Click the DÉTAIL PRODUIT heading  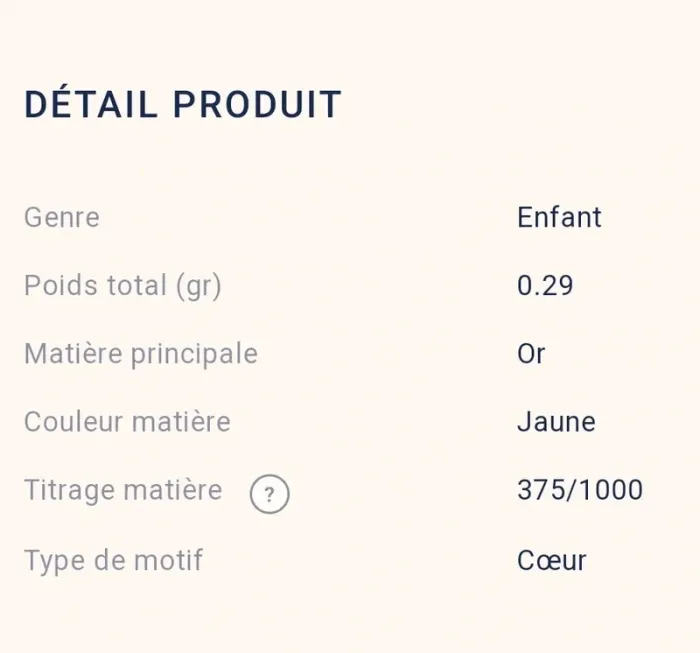(x=183, y=105)
